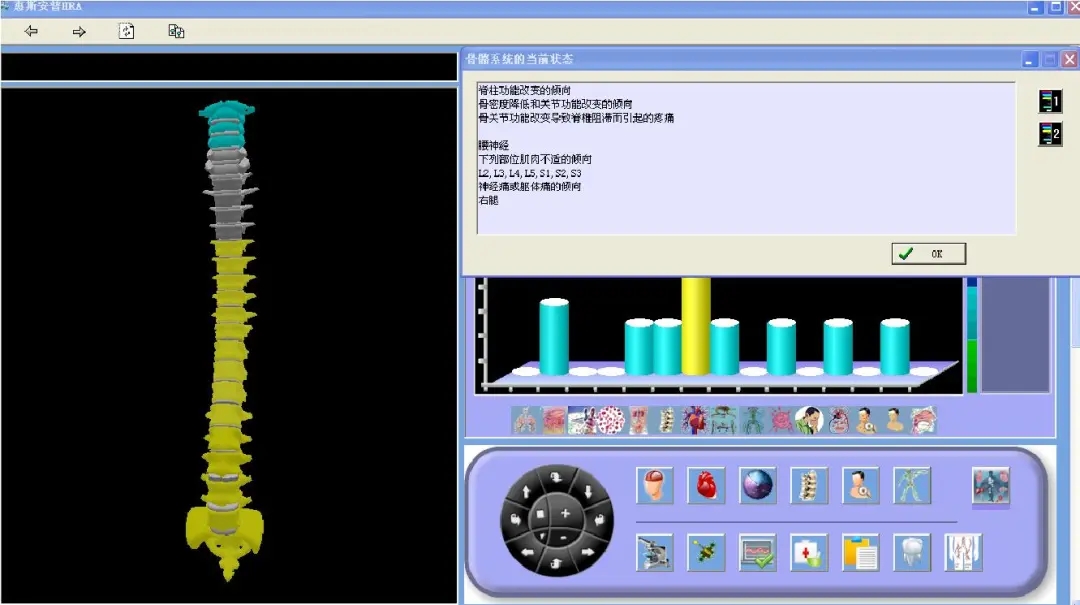Screen dimensions: 1080x605
Task: Click the list icon labeled 1
Action: coord(1049,101)
